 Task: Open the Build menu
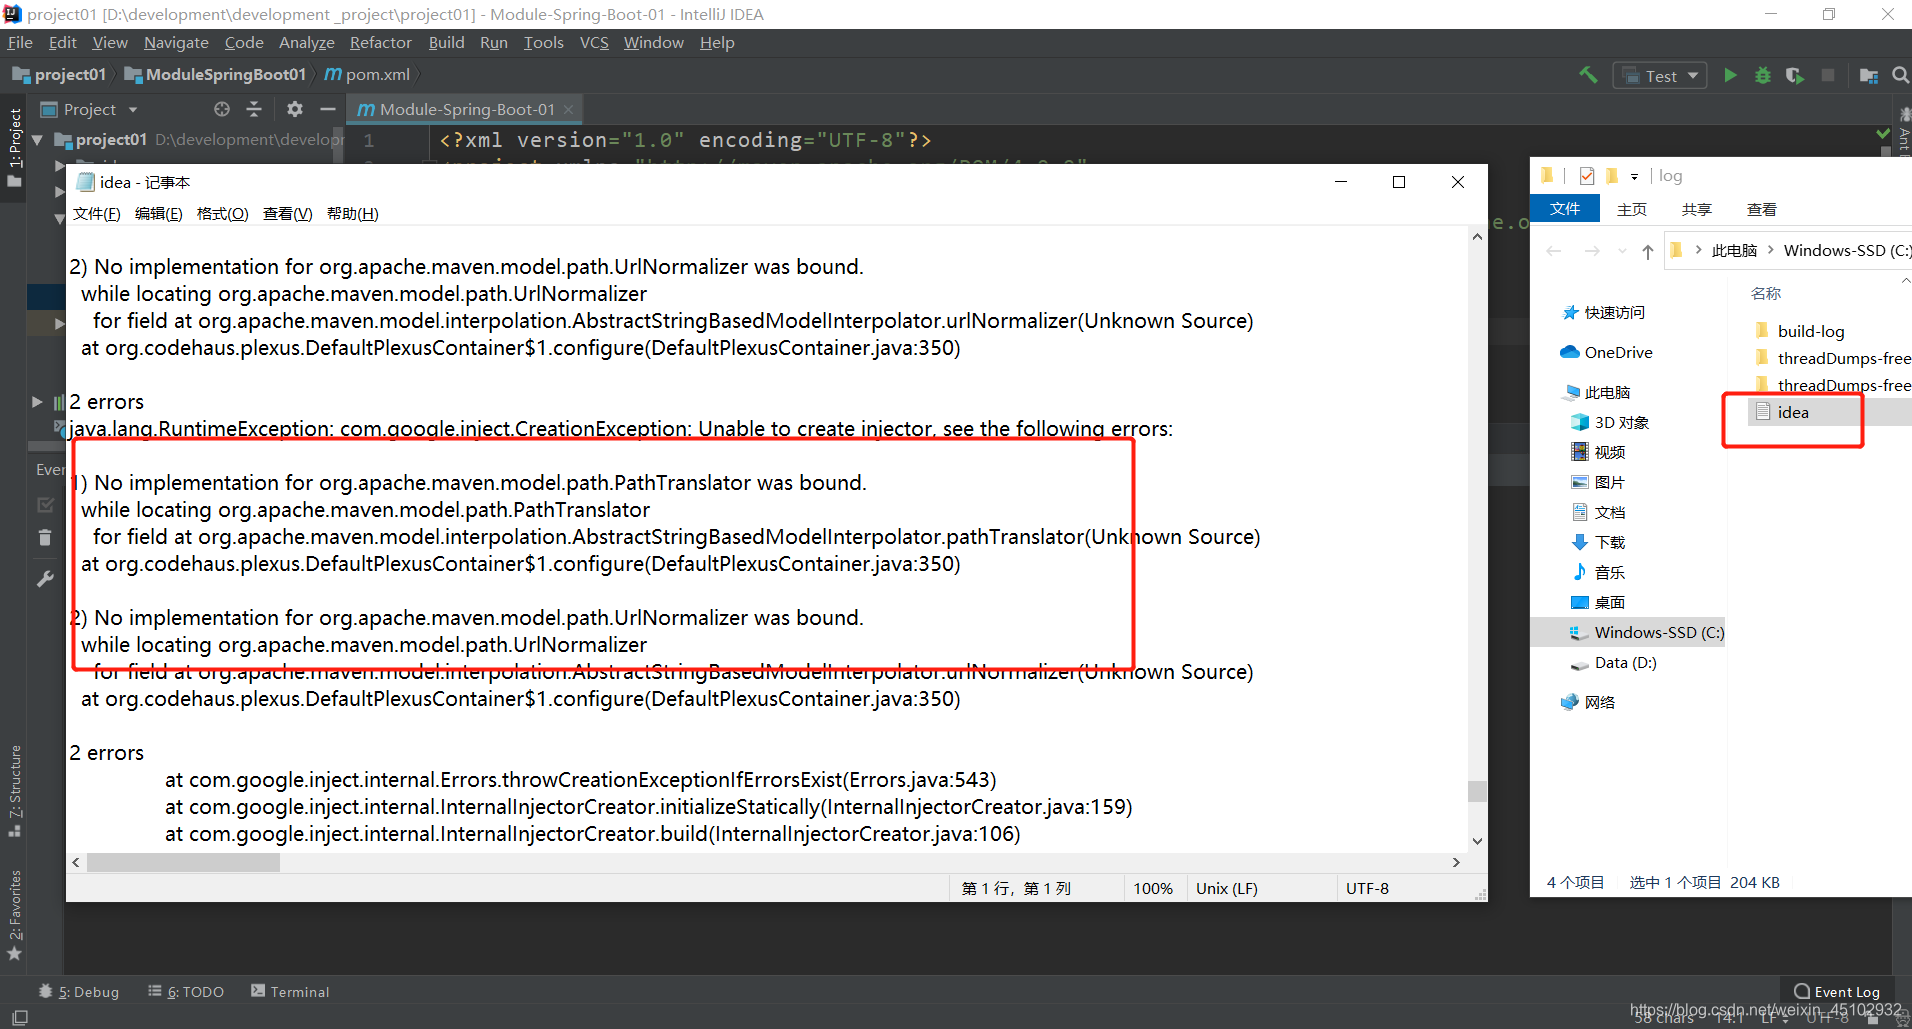pos(446,42)
